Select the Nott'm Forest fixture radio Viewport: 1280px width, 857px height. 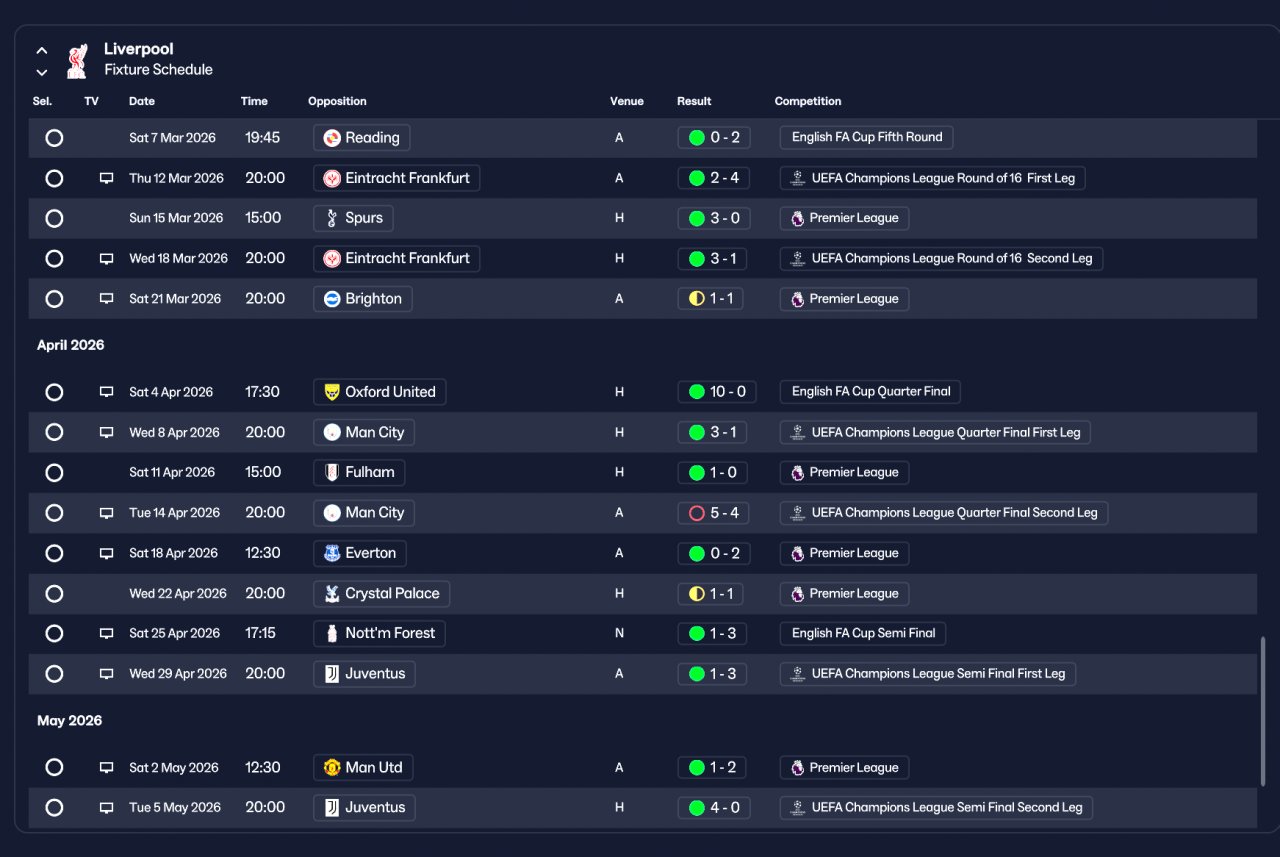54,633
